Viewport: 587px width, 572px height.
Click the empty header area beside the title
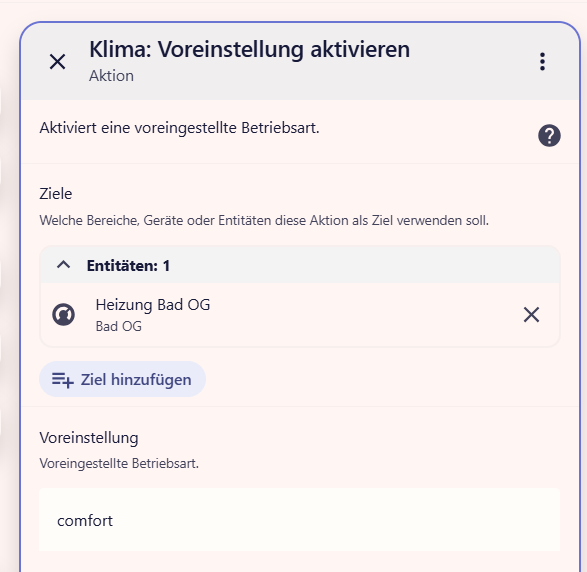[472, 62]
